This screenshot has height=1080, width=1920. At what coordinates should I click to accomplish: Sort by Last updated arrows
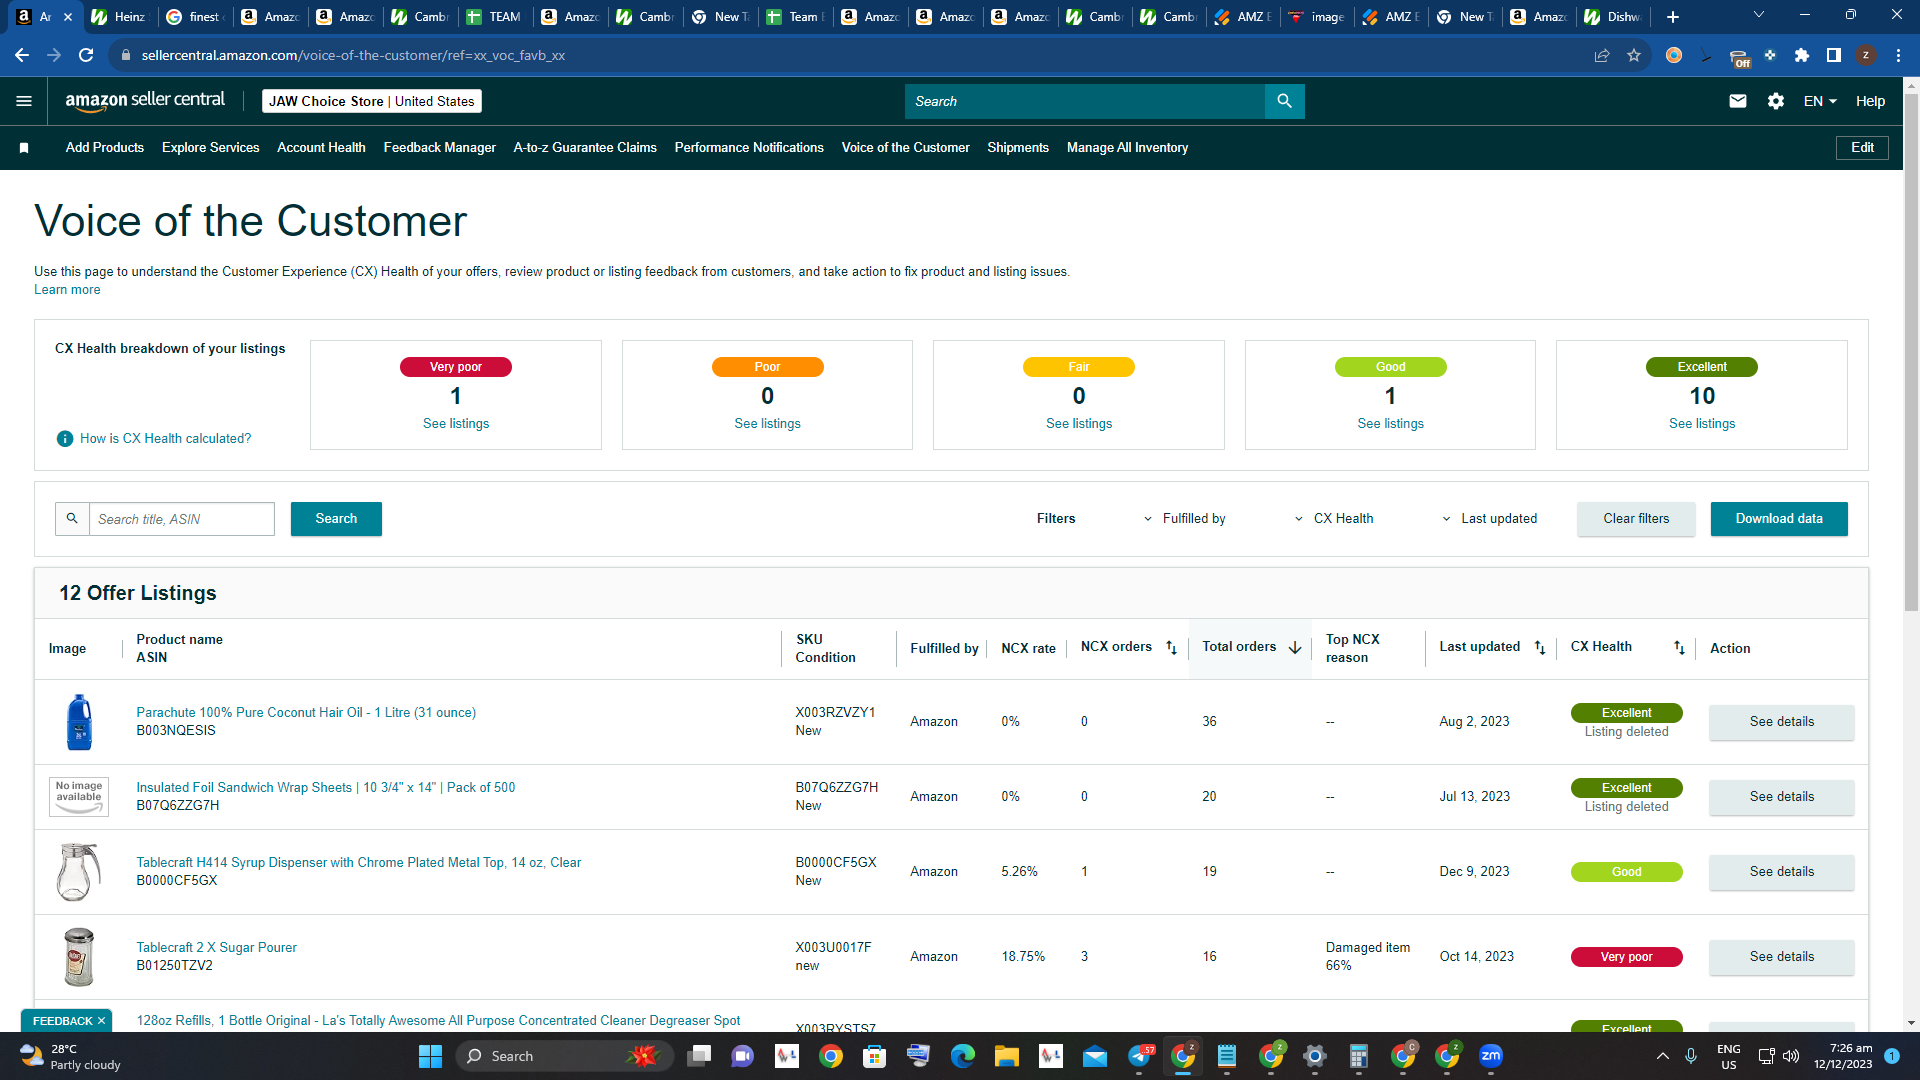1540,648
